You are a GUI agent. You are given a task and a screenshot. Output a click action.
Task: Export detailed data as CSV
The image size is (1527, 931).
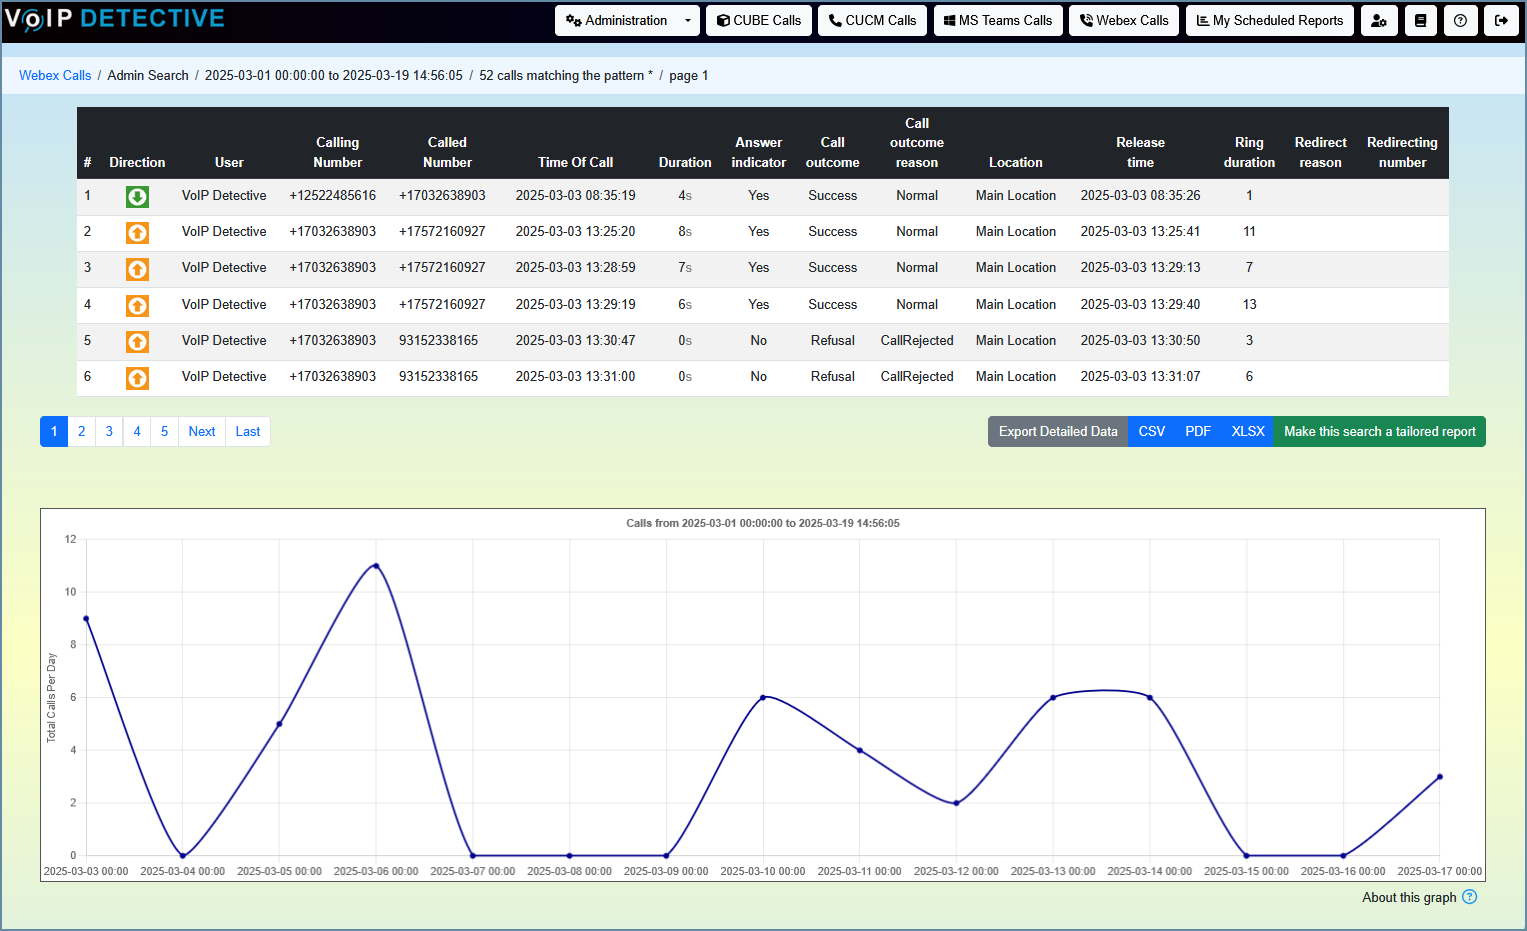pyautogui.click(x=1152, y=431)
